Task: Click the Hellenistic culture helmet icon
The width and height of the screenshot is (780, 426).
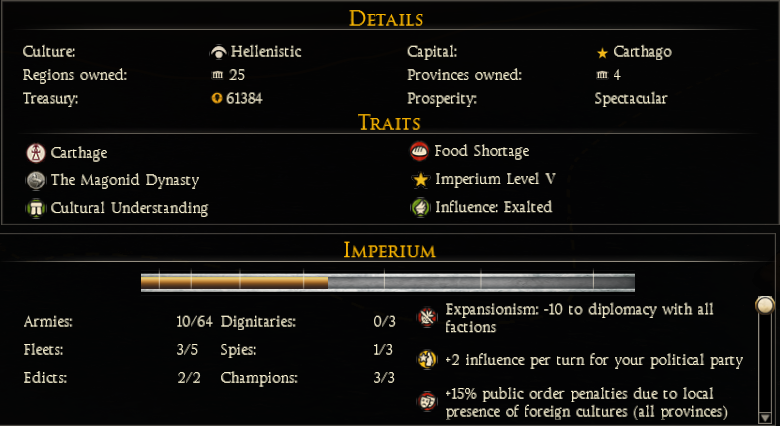Action: pos(217,52)
